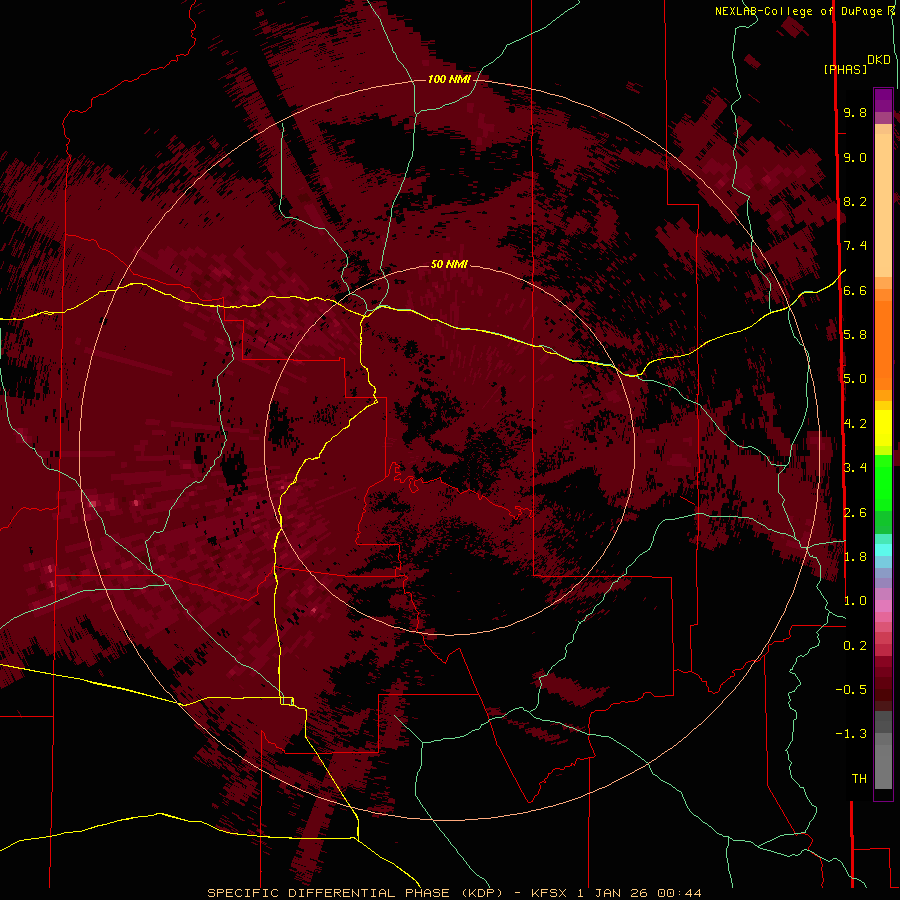This screenshot has width=900, height=900.
Task: Select the 5.0 value on the scale
Action: coord(855,379)
